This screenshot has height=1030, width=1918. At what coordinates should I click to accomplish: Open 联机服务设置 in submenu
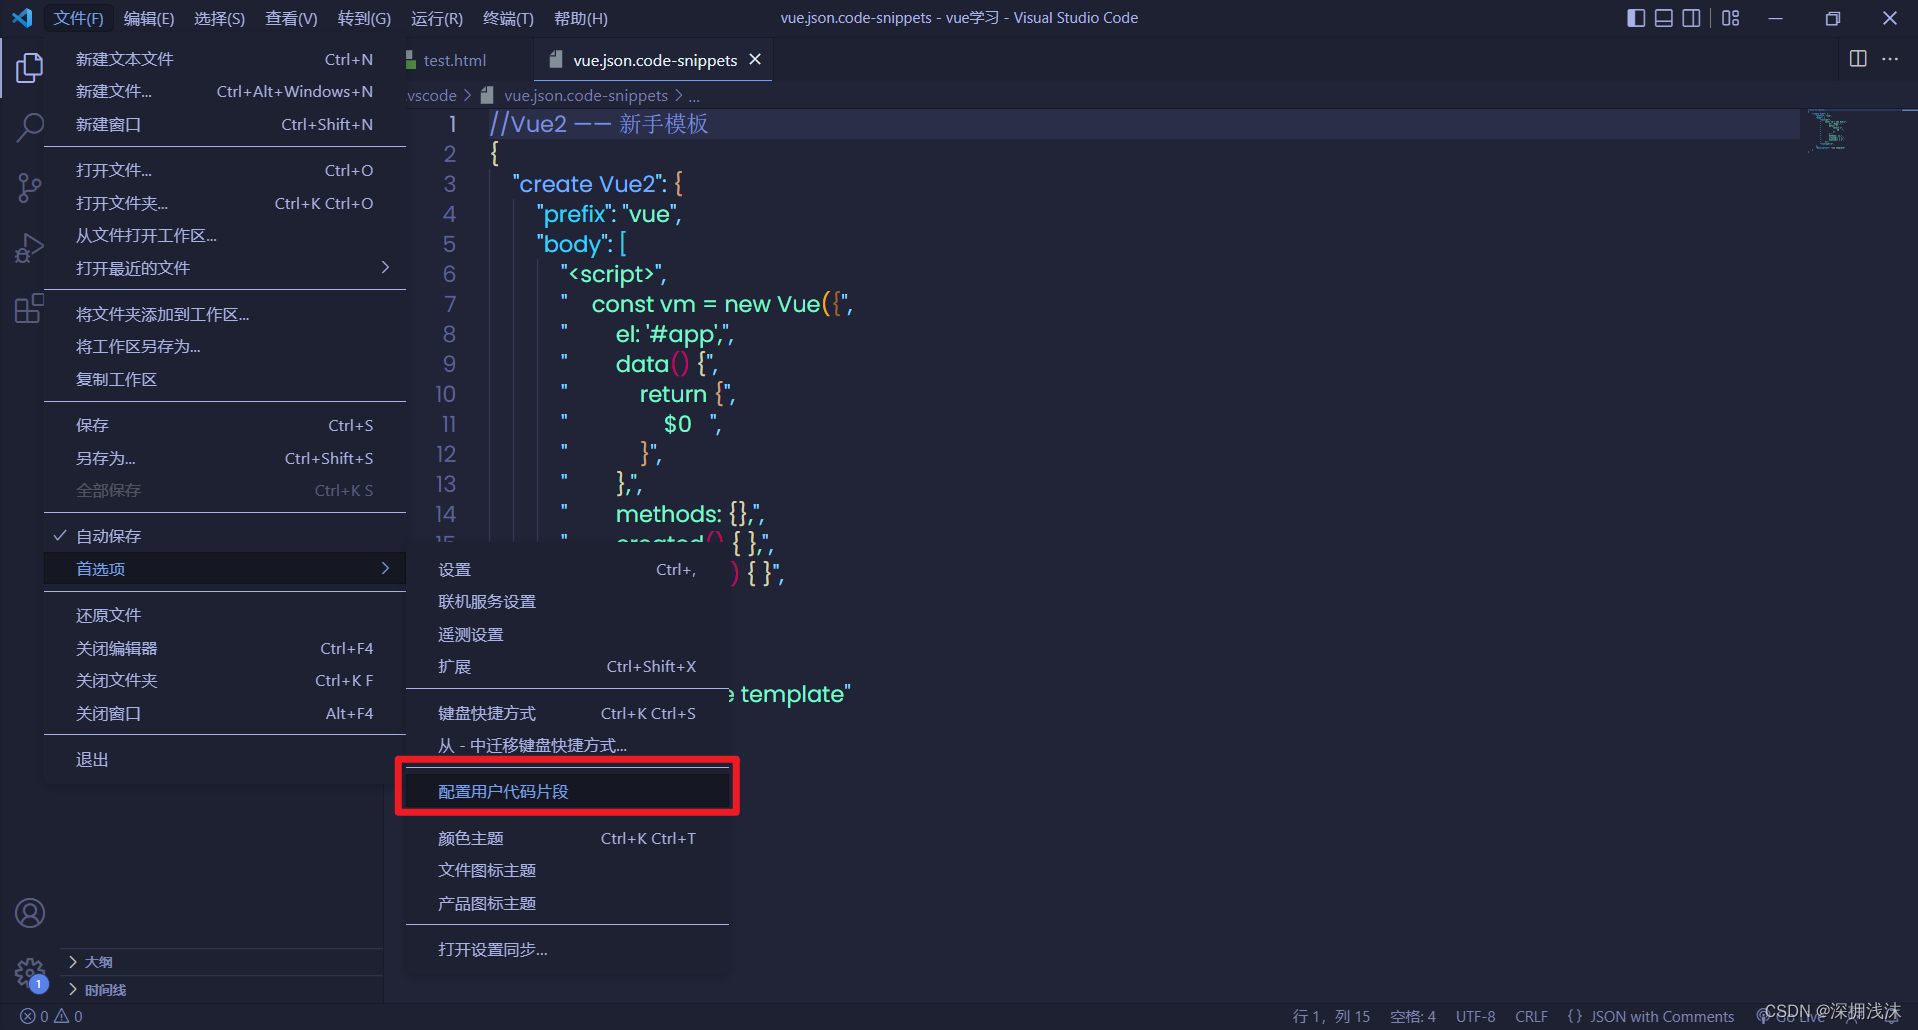(567, 601)
